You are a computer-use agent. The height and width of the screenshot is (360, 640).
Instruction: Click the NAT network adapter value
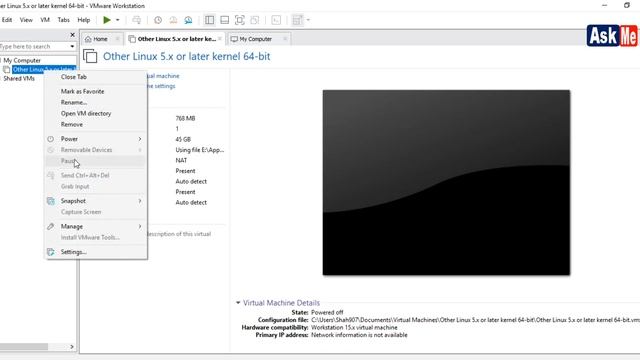181,160
